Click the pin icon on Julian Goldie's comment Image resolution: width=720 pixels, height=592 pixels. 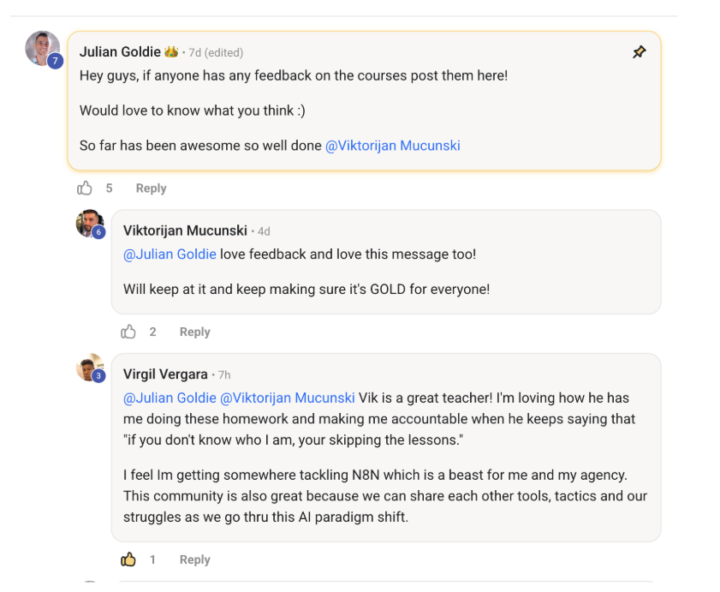[x=640, y=52]
